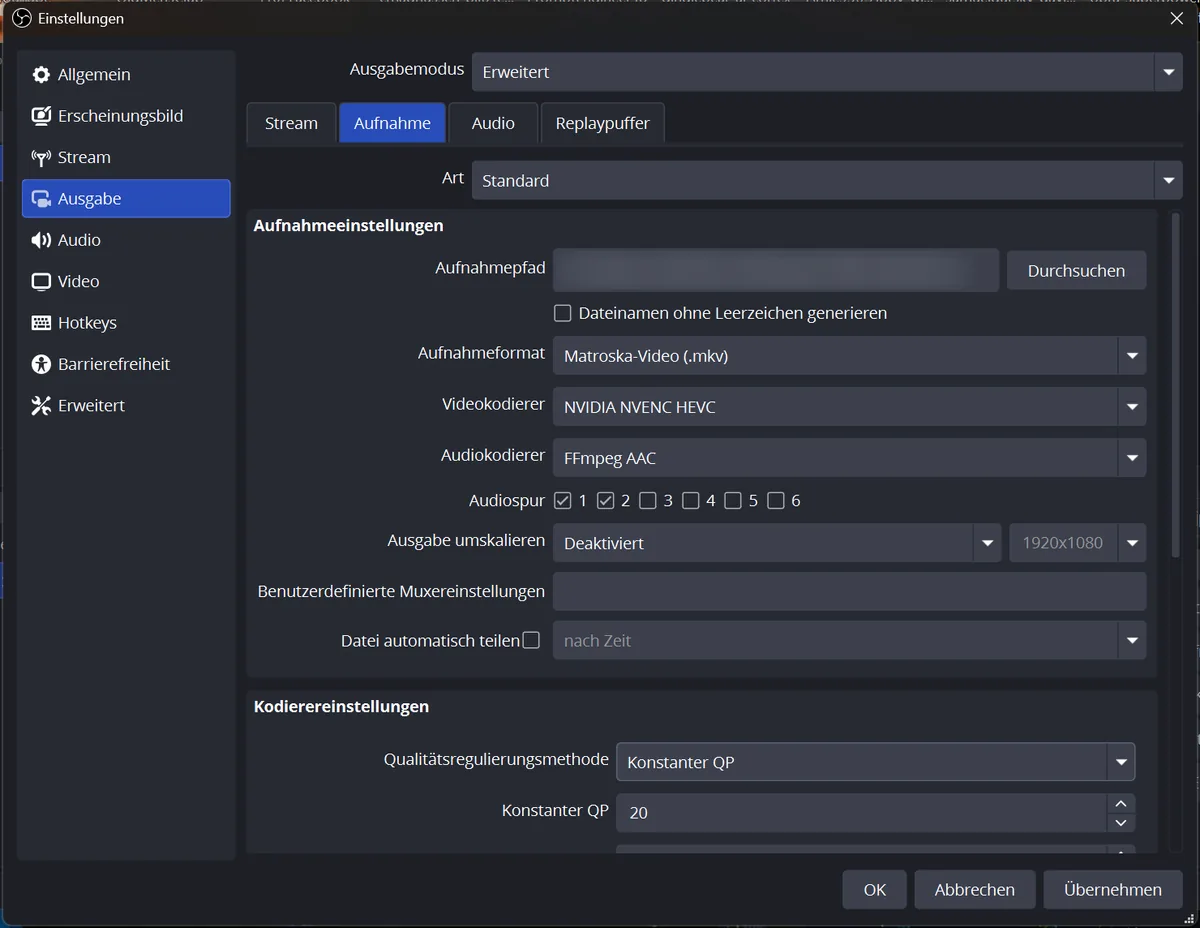Open the Ausgabe umskalieren dropdown
The height and width of the screenshot is (928, 1200).
pos(776,543)
